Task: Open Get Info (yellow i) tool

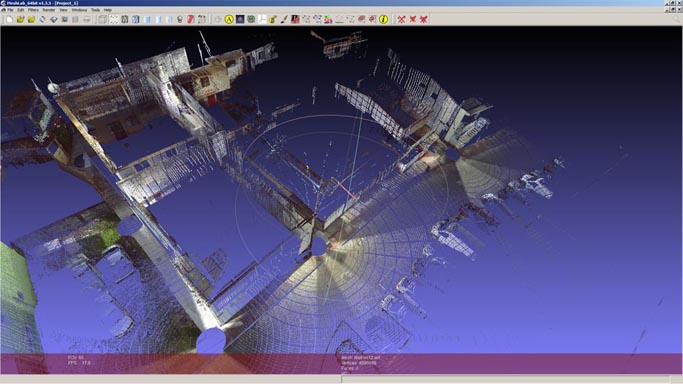Action: (x=383, y=19)
